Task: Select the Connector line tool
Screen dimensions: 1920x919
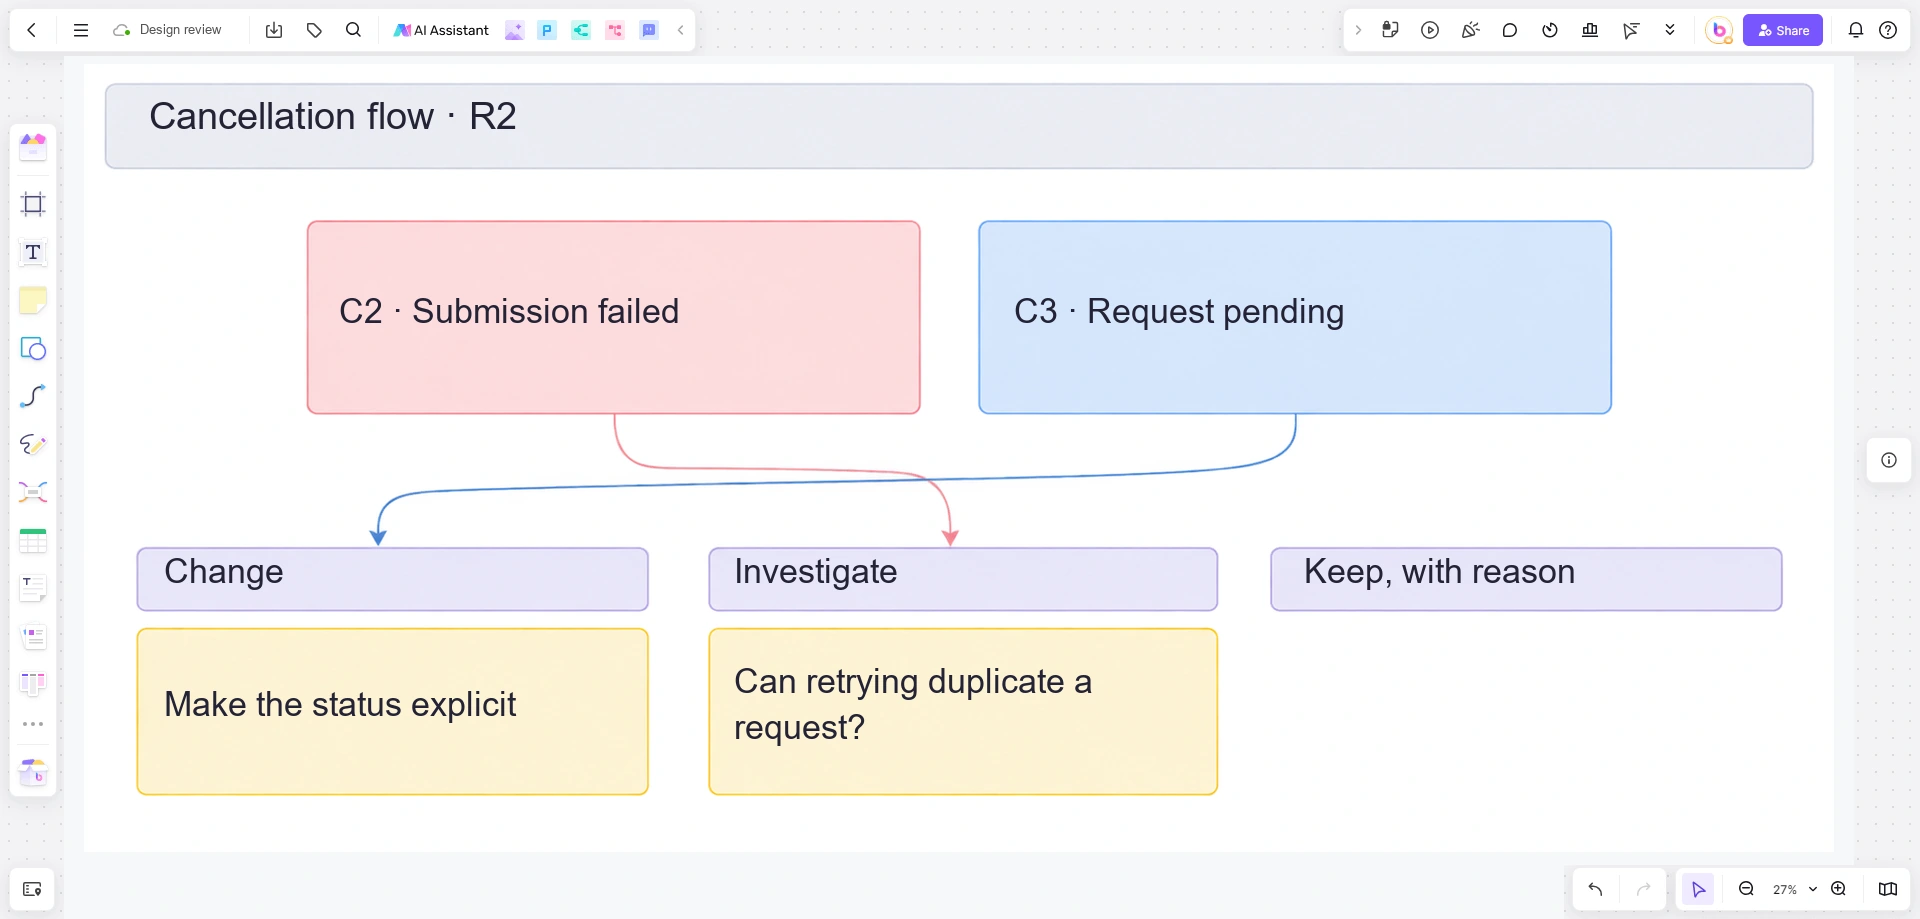Action: pos(33,396)
